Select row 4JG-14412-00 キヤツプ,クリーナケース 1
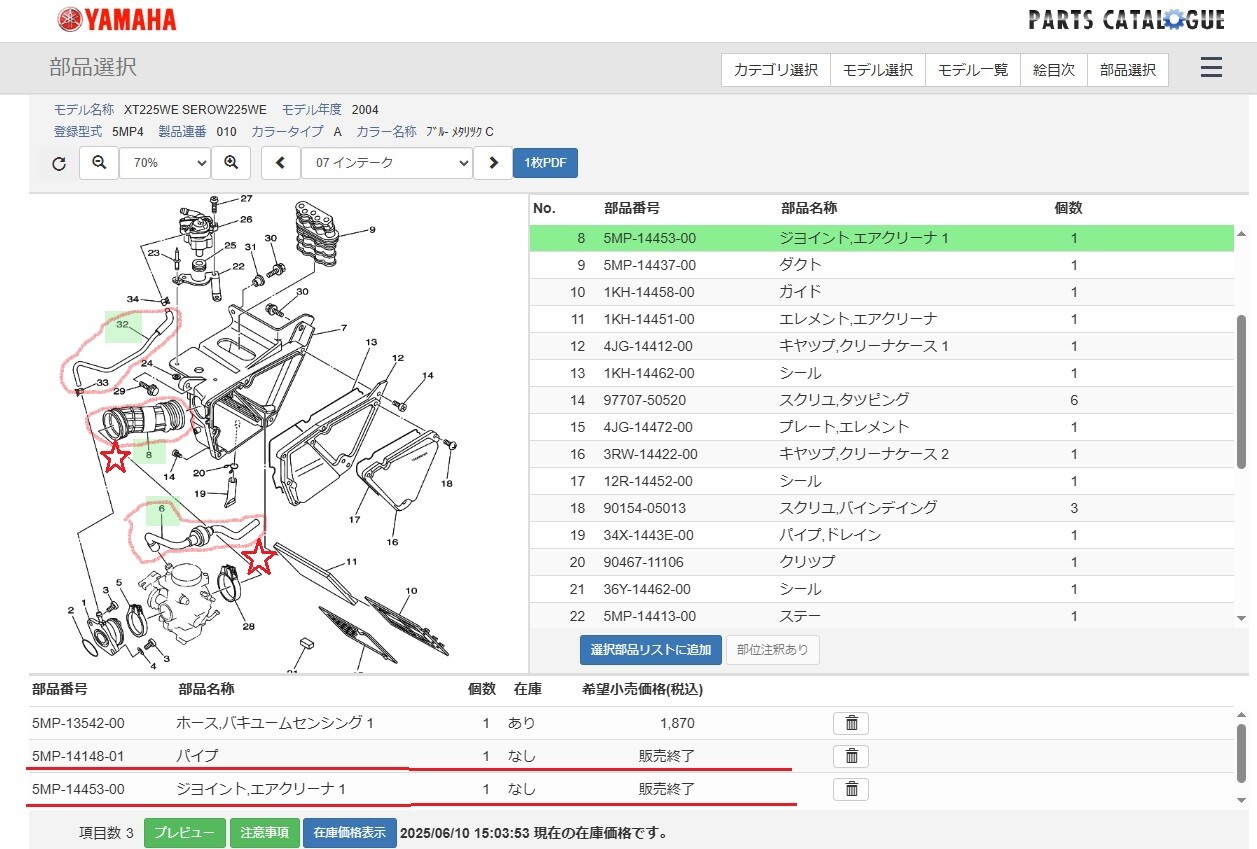Image resolution: width=1257 pixels, height=849 pixels. [880, 346]
